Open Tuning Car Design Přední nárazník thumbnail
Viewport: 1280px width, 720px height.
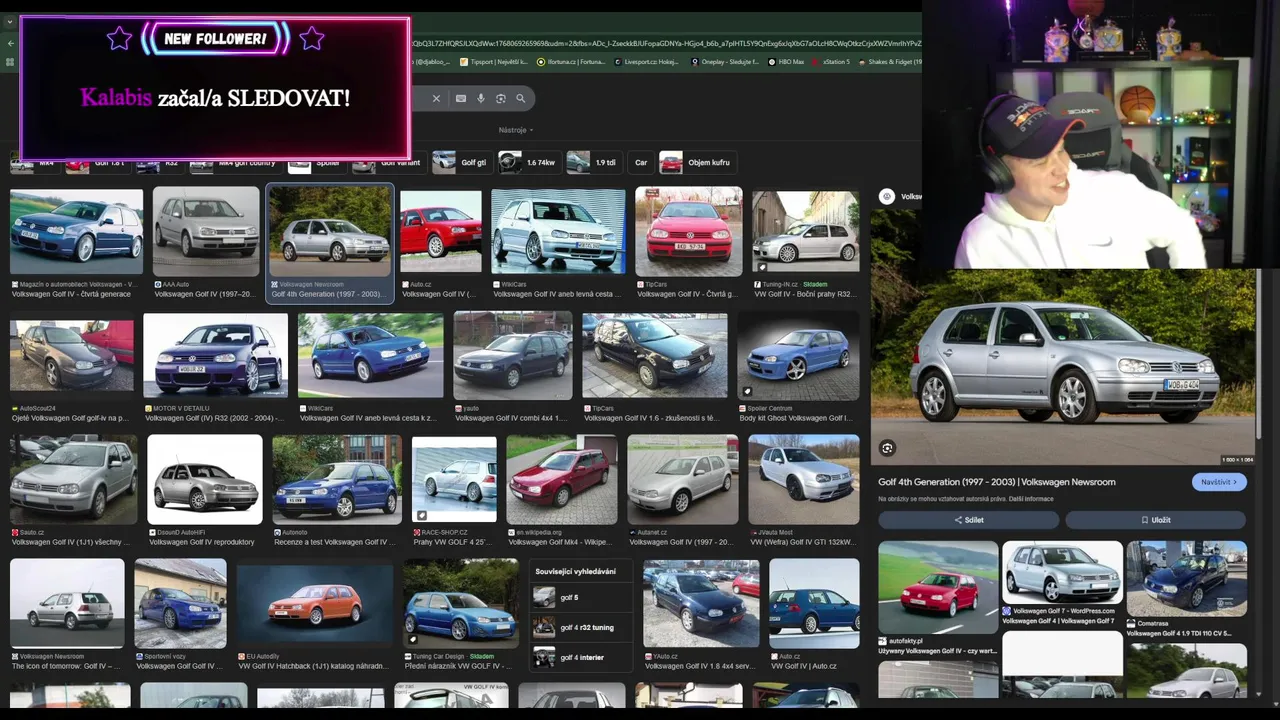(x=461, y=604)
